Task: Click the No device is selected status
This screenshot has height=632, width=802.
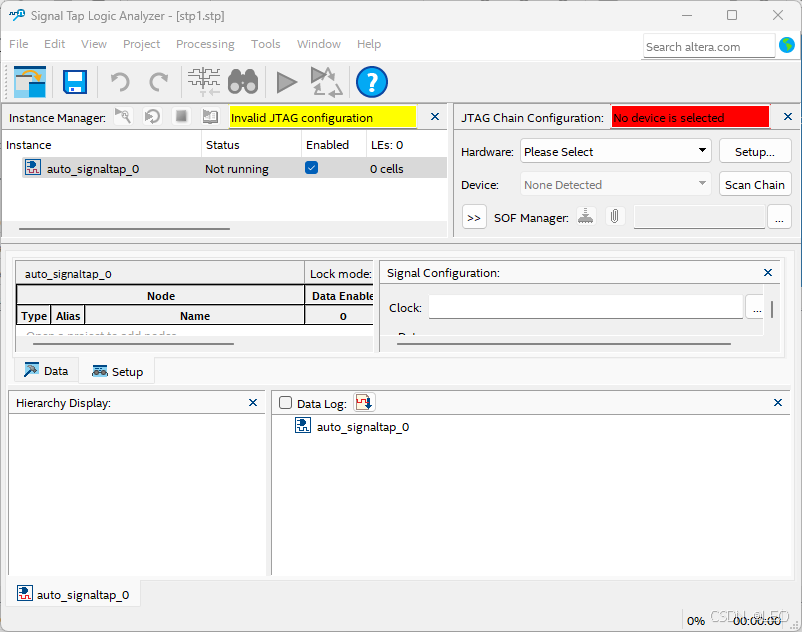Action: tap(690, 118)
